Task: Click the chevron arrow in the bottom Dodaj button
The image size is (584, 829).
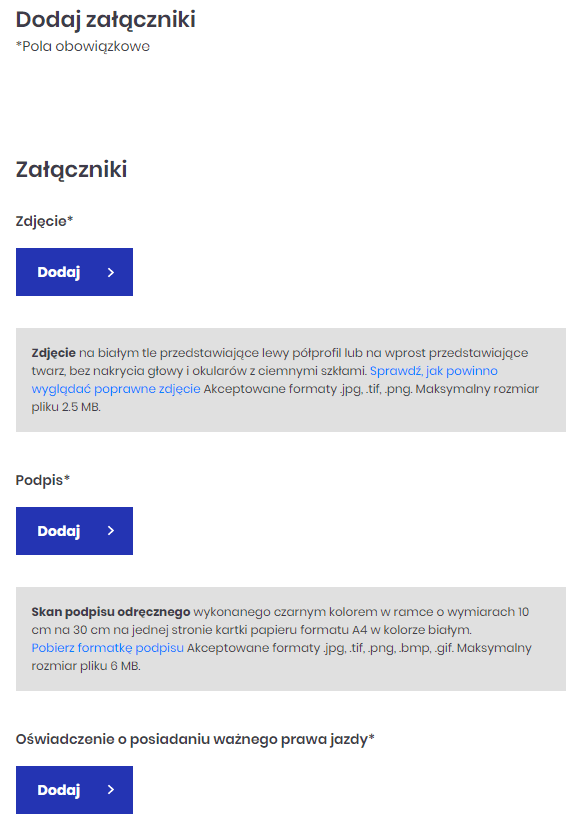Action: coord(110,790)
